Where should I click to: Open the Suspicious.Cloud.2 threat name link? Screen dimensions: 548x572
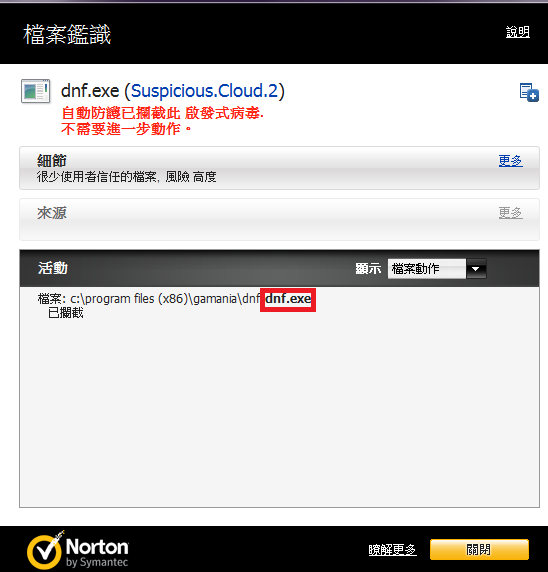tap(205, 91)
